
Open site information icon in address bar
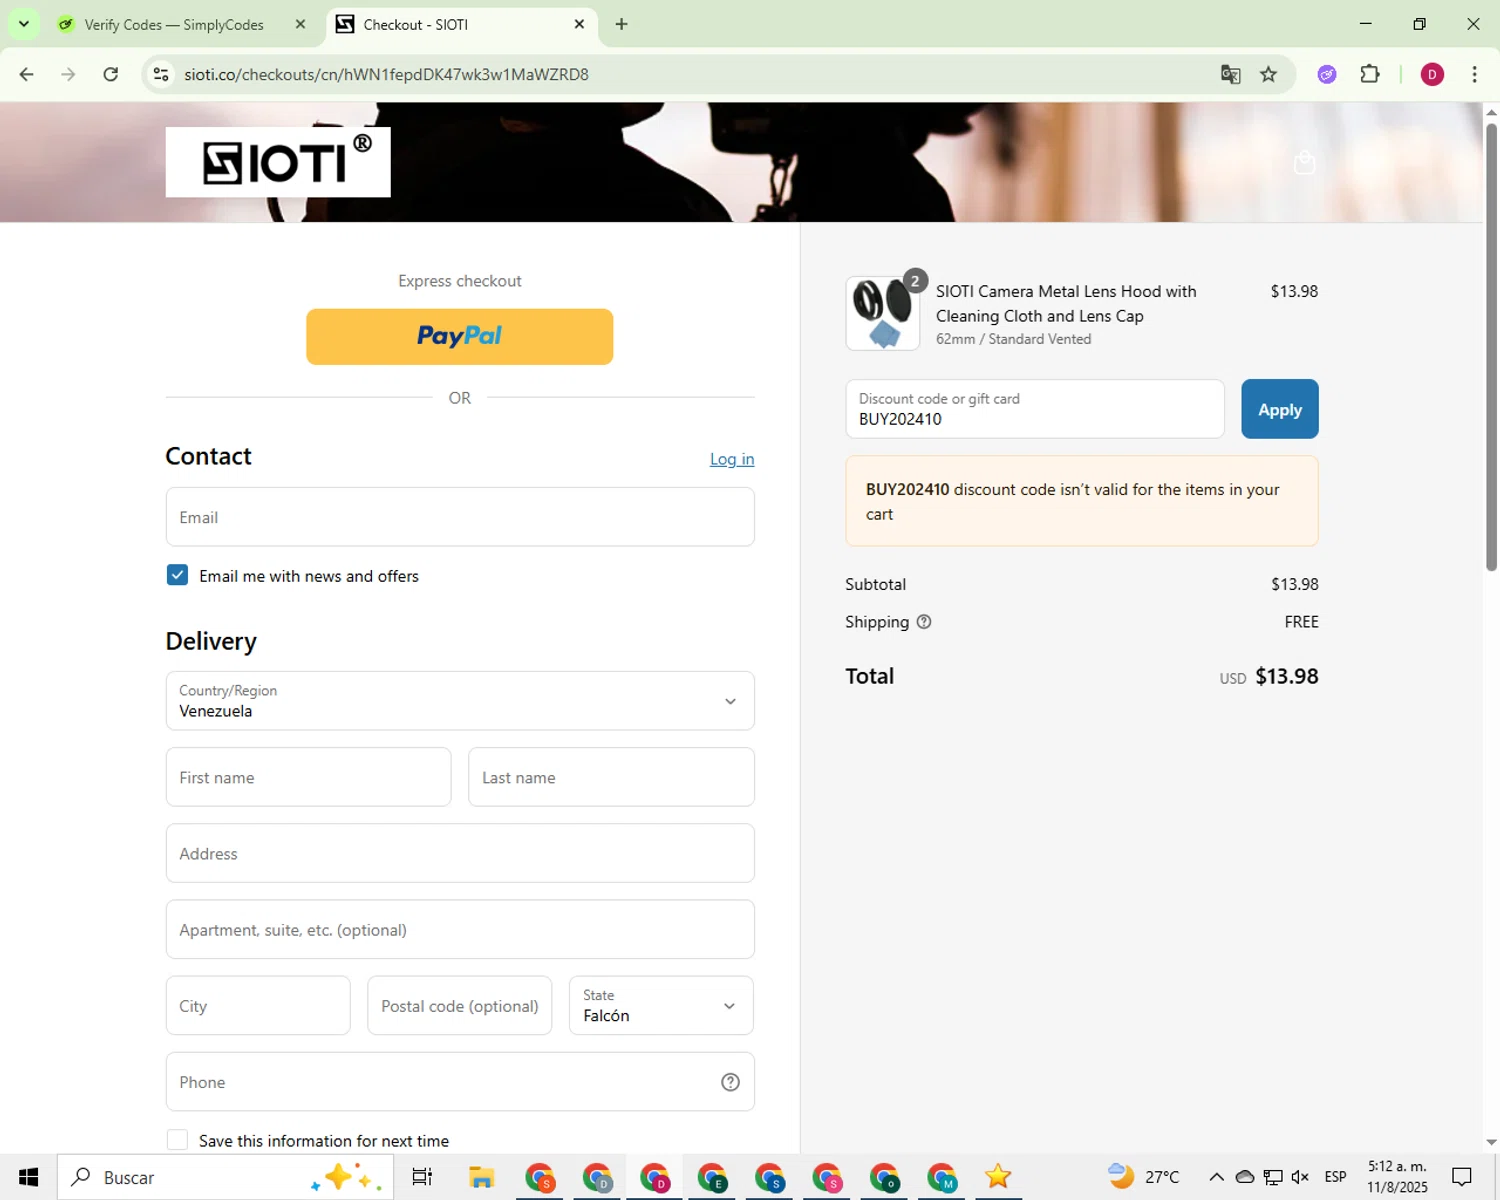[x=161, y=74]
